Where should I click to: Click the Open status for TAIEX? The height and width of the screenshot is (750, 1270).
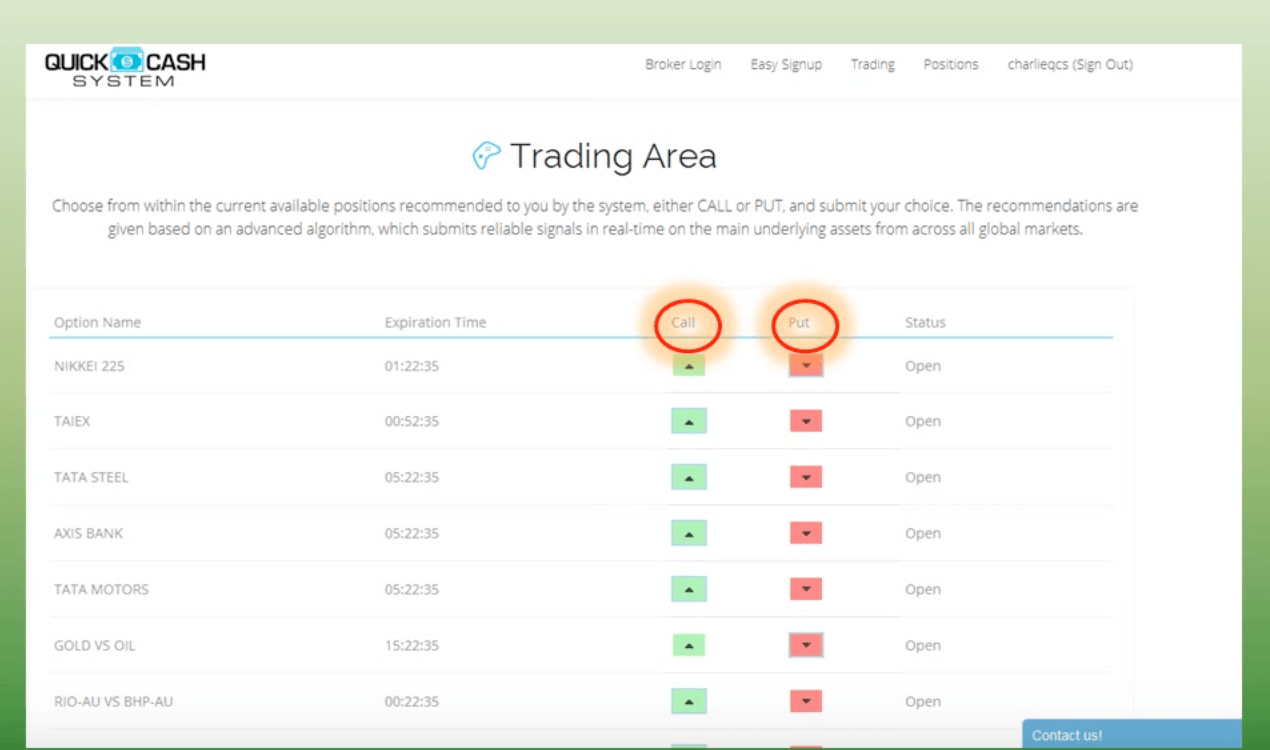click(923, 422)
